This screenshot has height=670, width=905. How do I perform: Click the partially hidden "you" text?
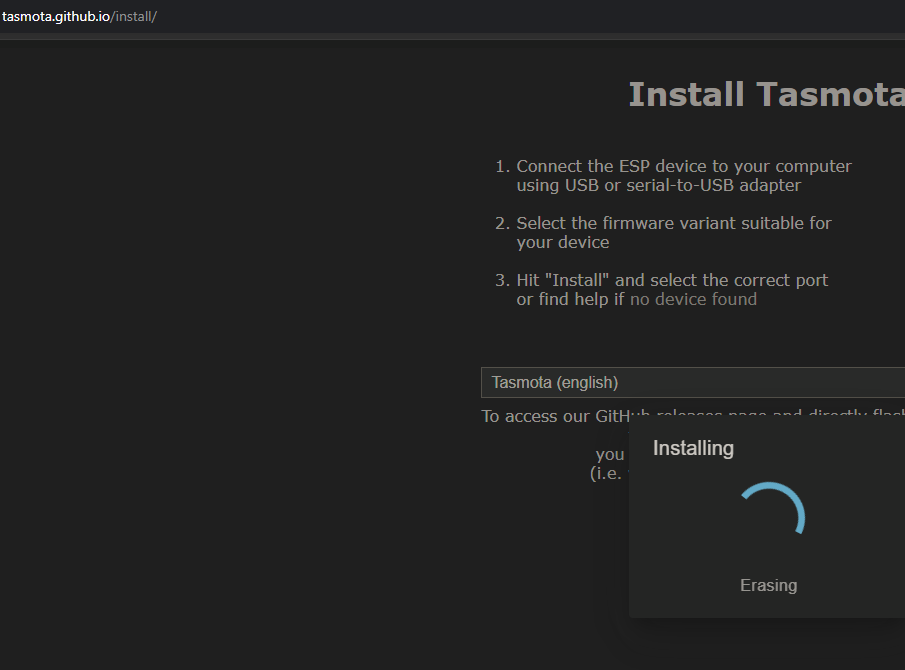point(609,454)
